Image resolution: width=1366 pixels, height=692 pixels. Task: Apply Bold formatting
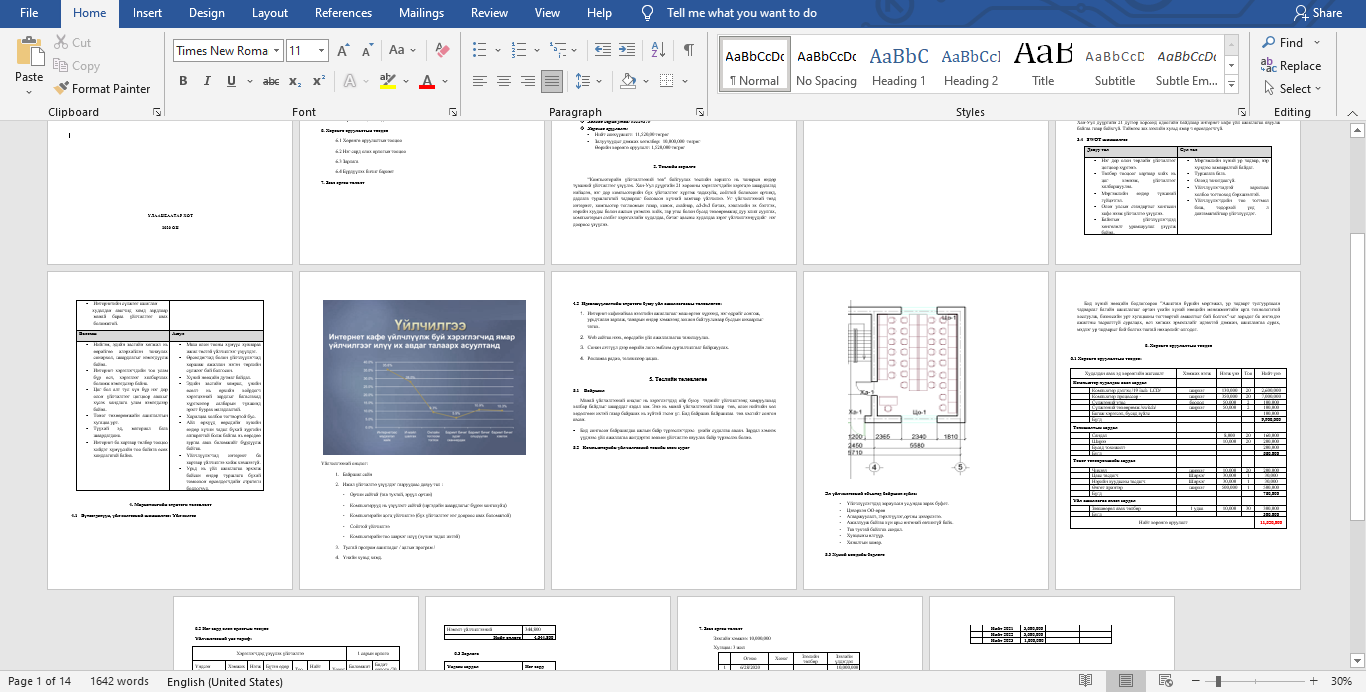coord(183,81)
